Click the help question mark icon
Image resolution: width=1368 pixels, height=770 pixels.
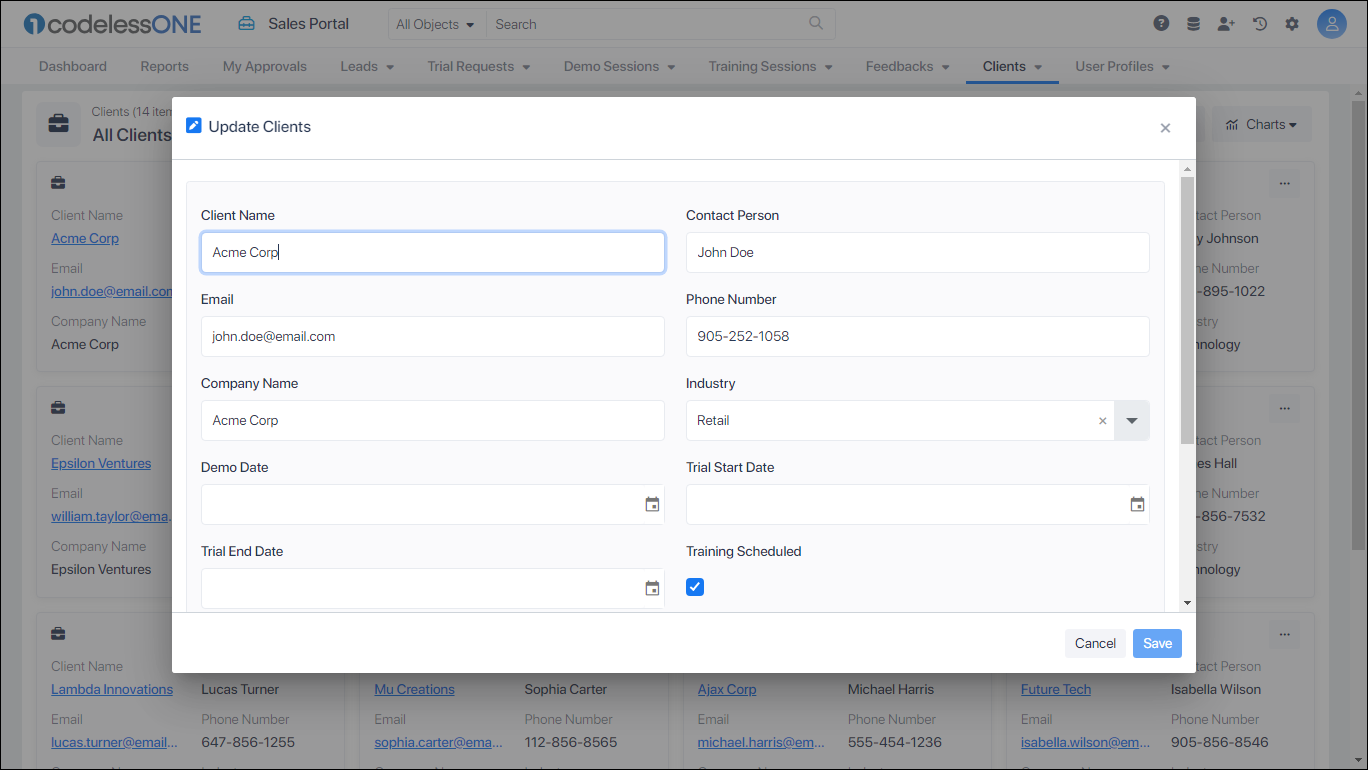(x=1161, y=24)
